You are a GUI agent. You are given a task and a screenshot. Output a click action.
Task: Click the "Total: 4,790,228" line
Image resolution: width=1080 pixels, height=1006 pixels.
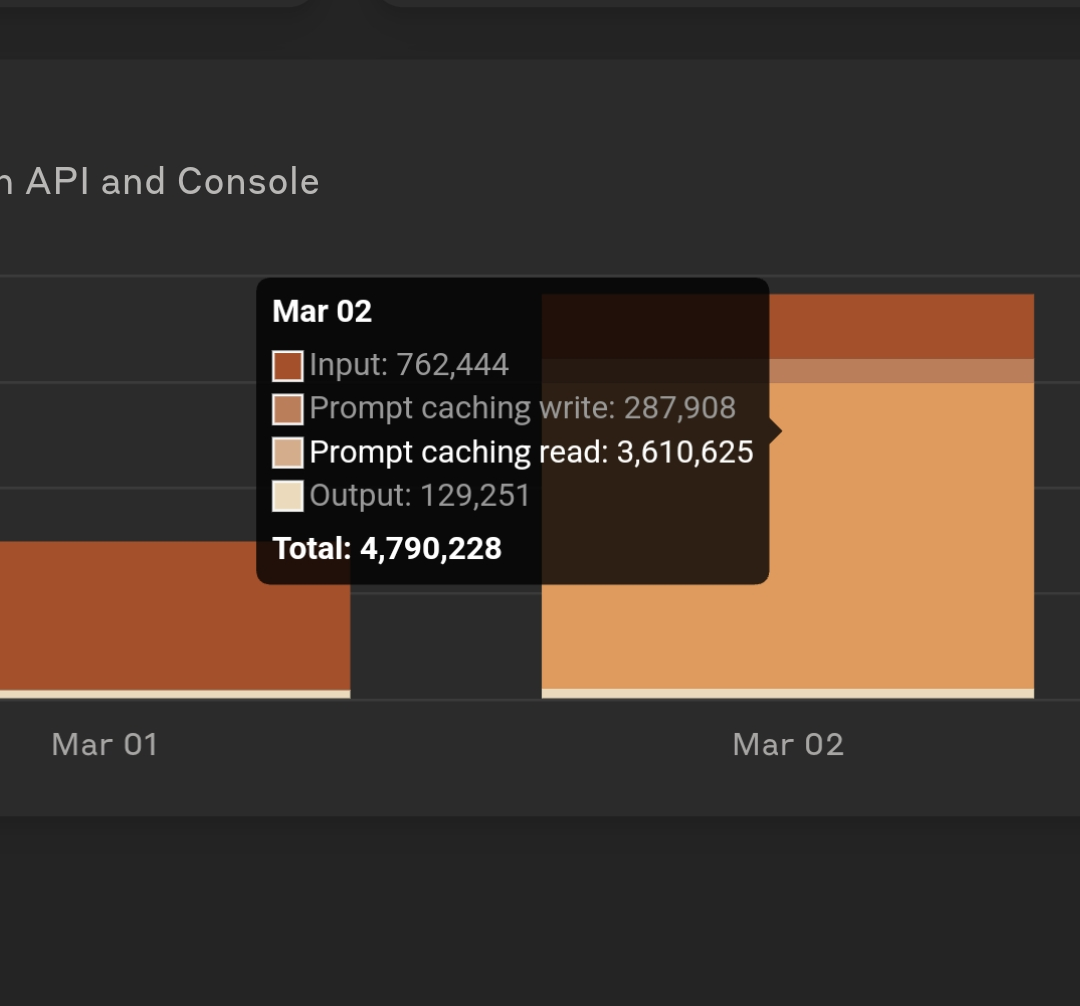tap(387, 548)
